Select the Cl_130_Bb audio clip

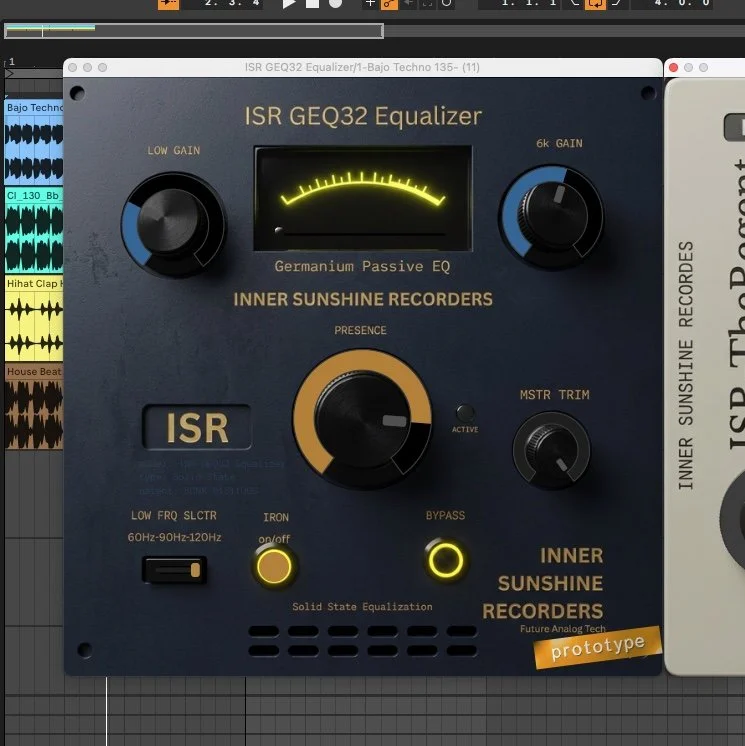point(34,230)
